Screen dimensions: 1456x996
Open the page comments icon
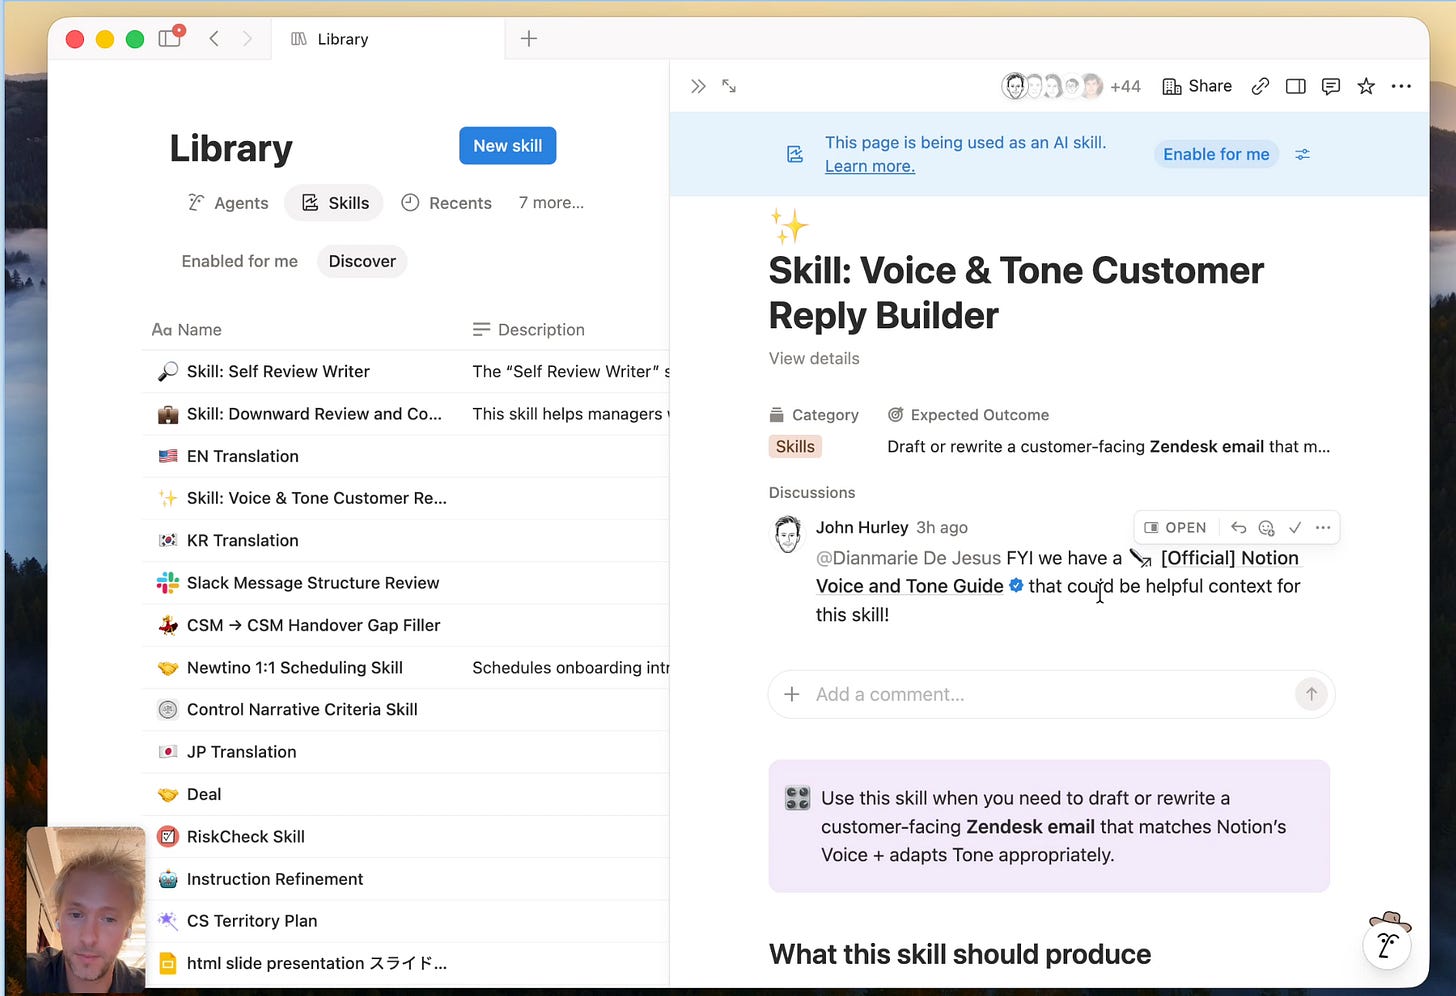tap(1330, 86)
